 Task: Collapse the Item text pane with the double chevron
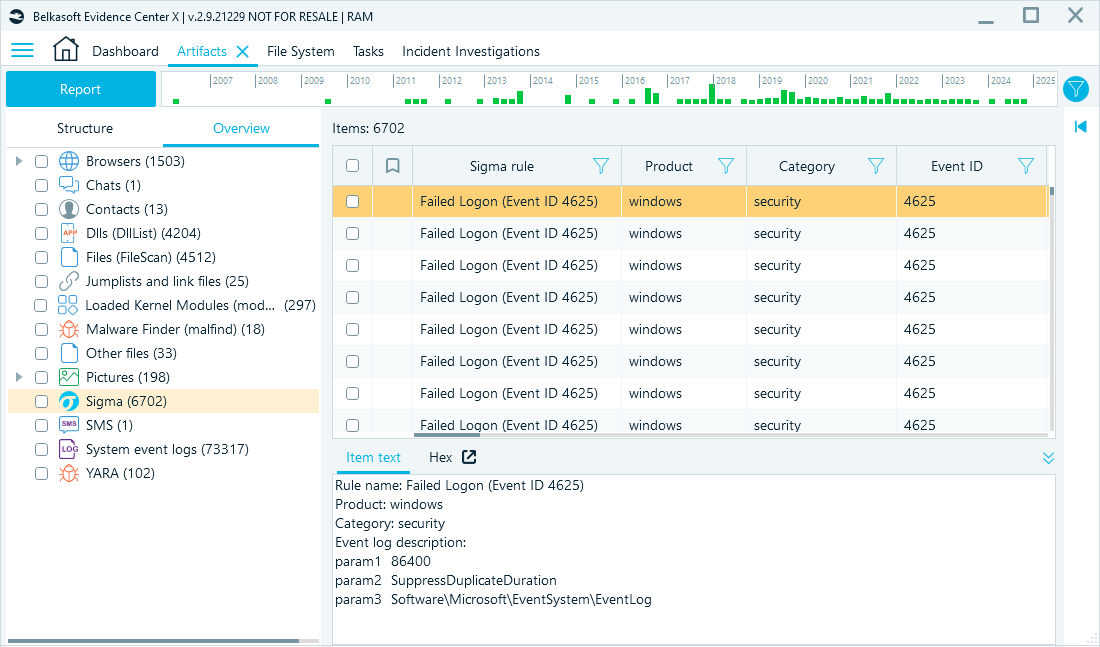click(1048, 457)
